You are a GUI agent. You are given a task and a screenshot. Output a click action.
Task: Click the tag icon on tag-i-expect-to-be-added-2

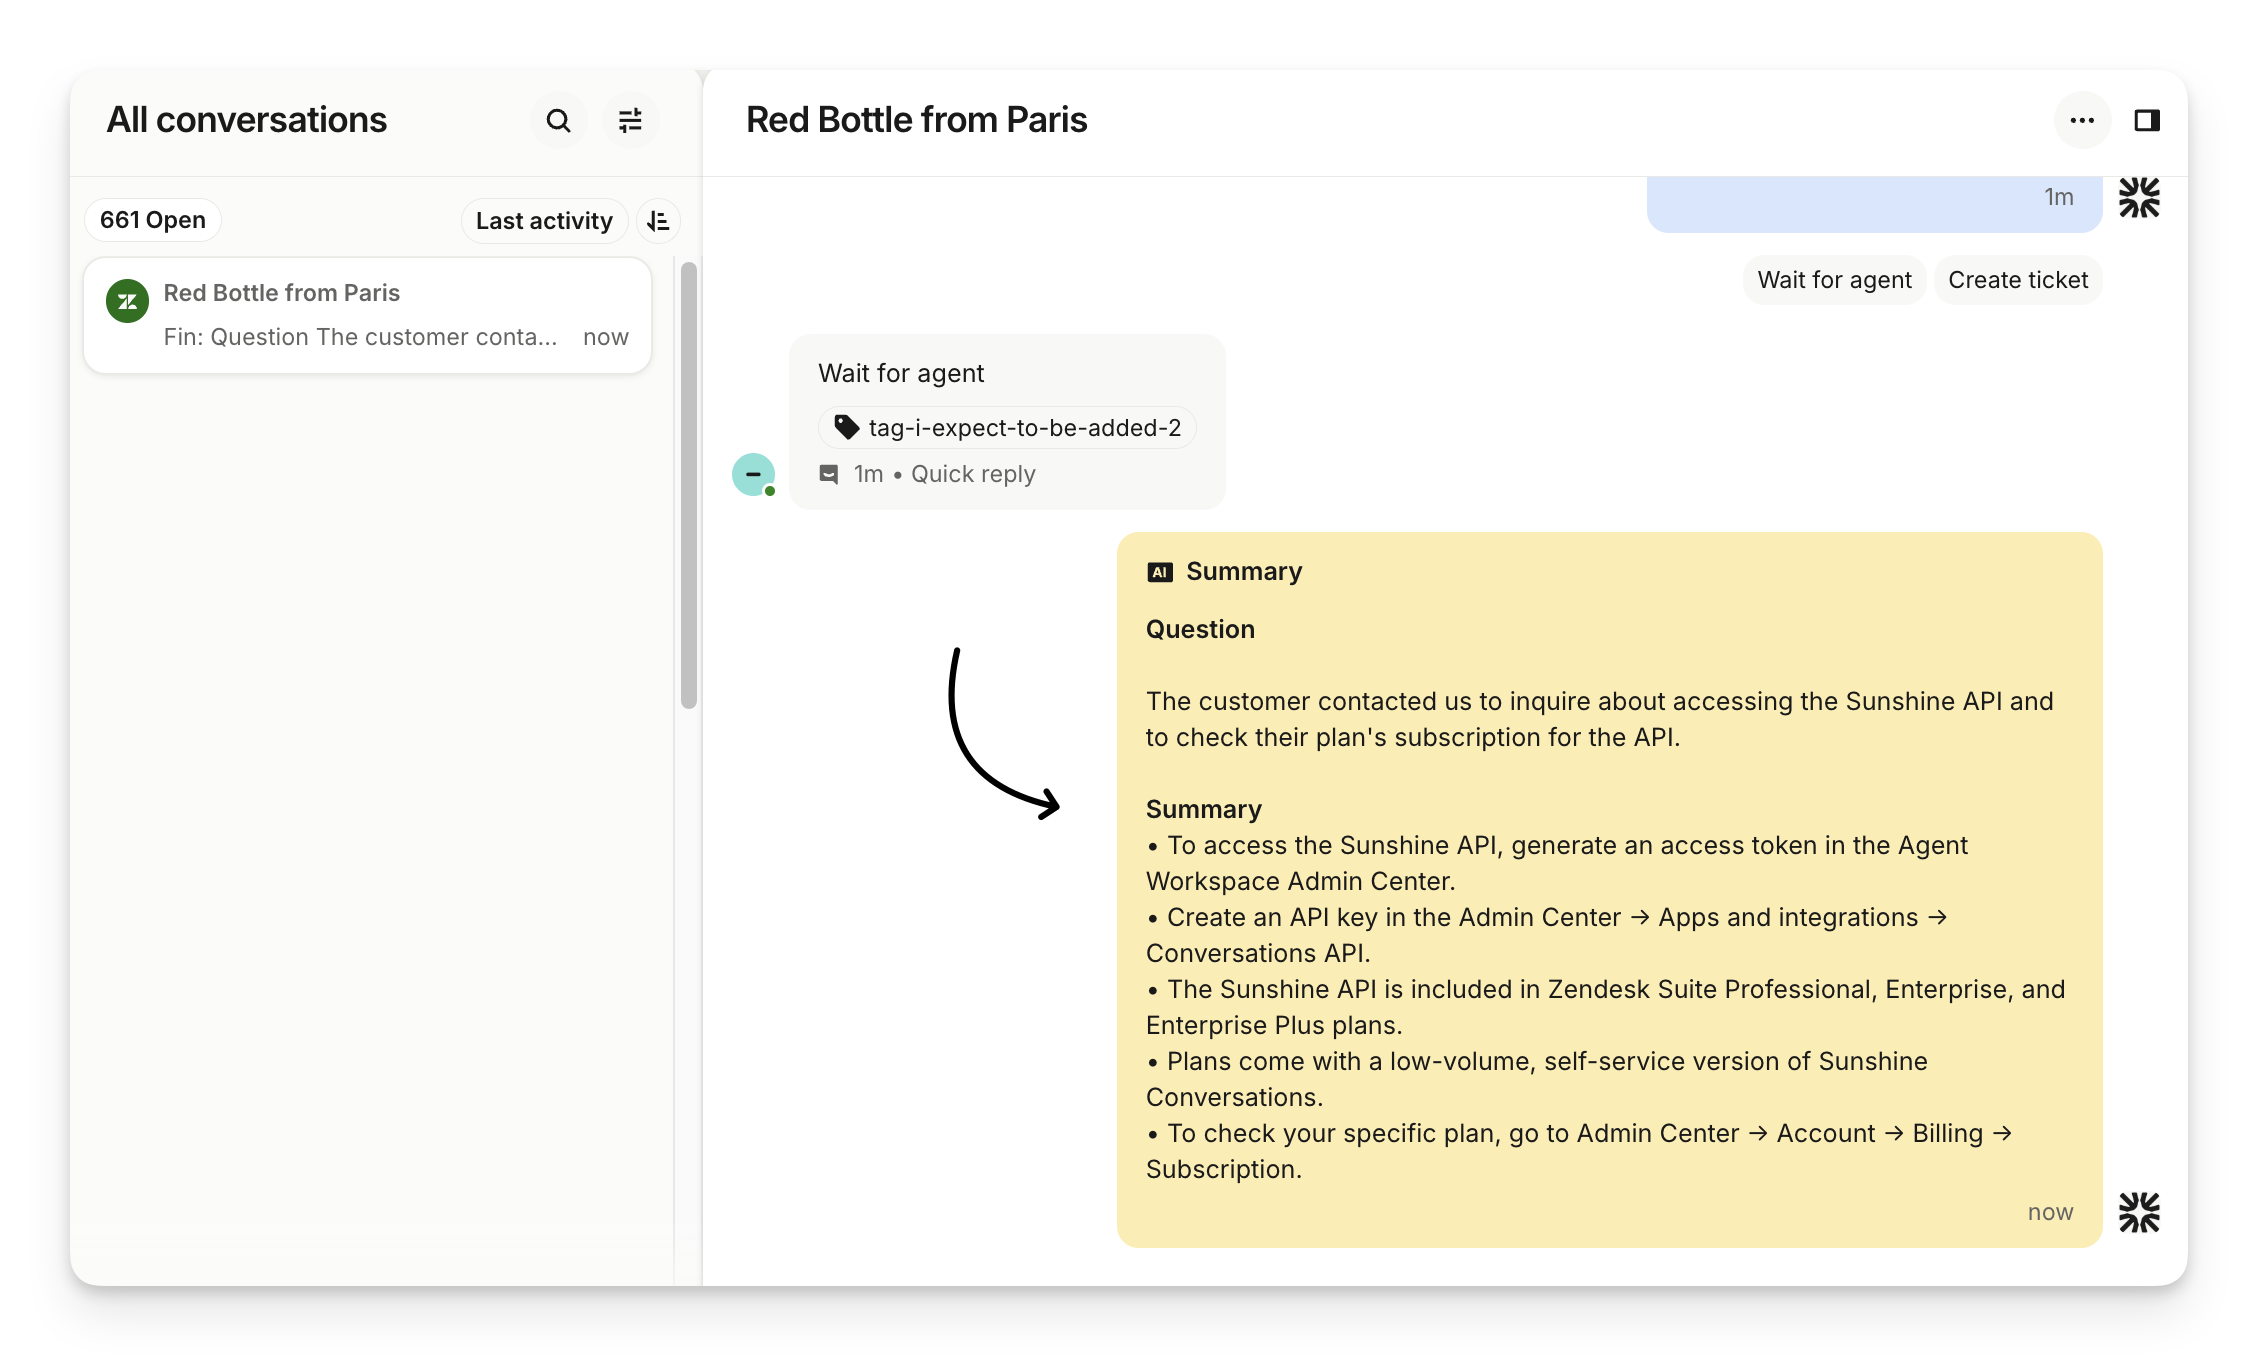point(846,427)
